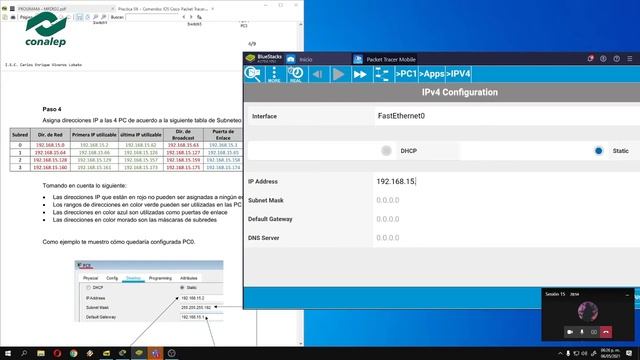Go to next search result in PDF viewer
The width and height of the screenshot is (640, 360).
pos(191,17)
